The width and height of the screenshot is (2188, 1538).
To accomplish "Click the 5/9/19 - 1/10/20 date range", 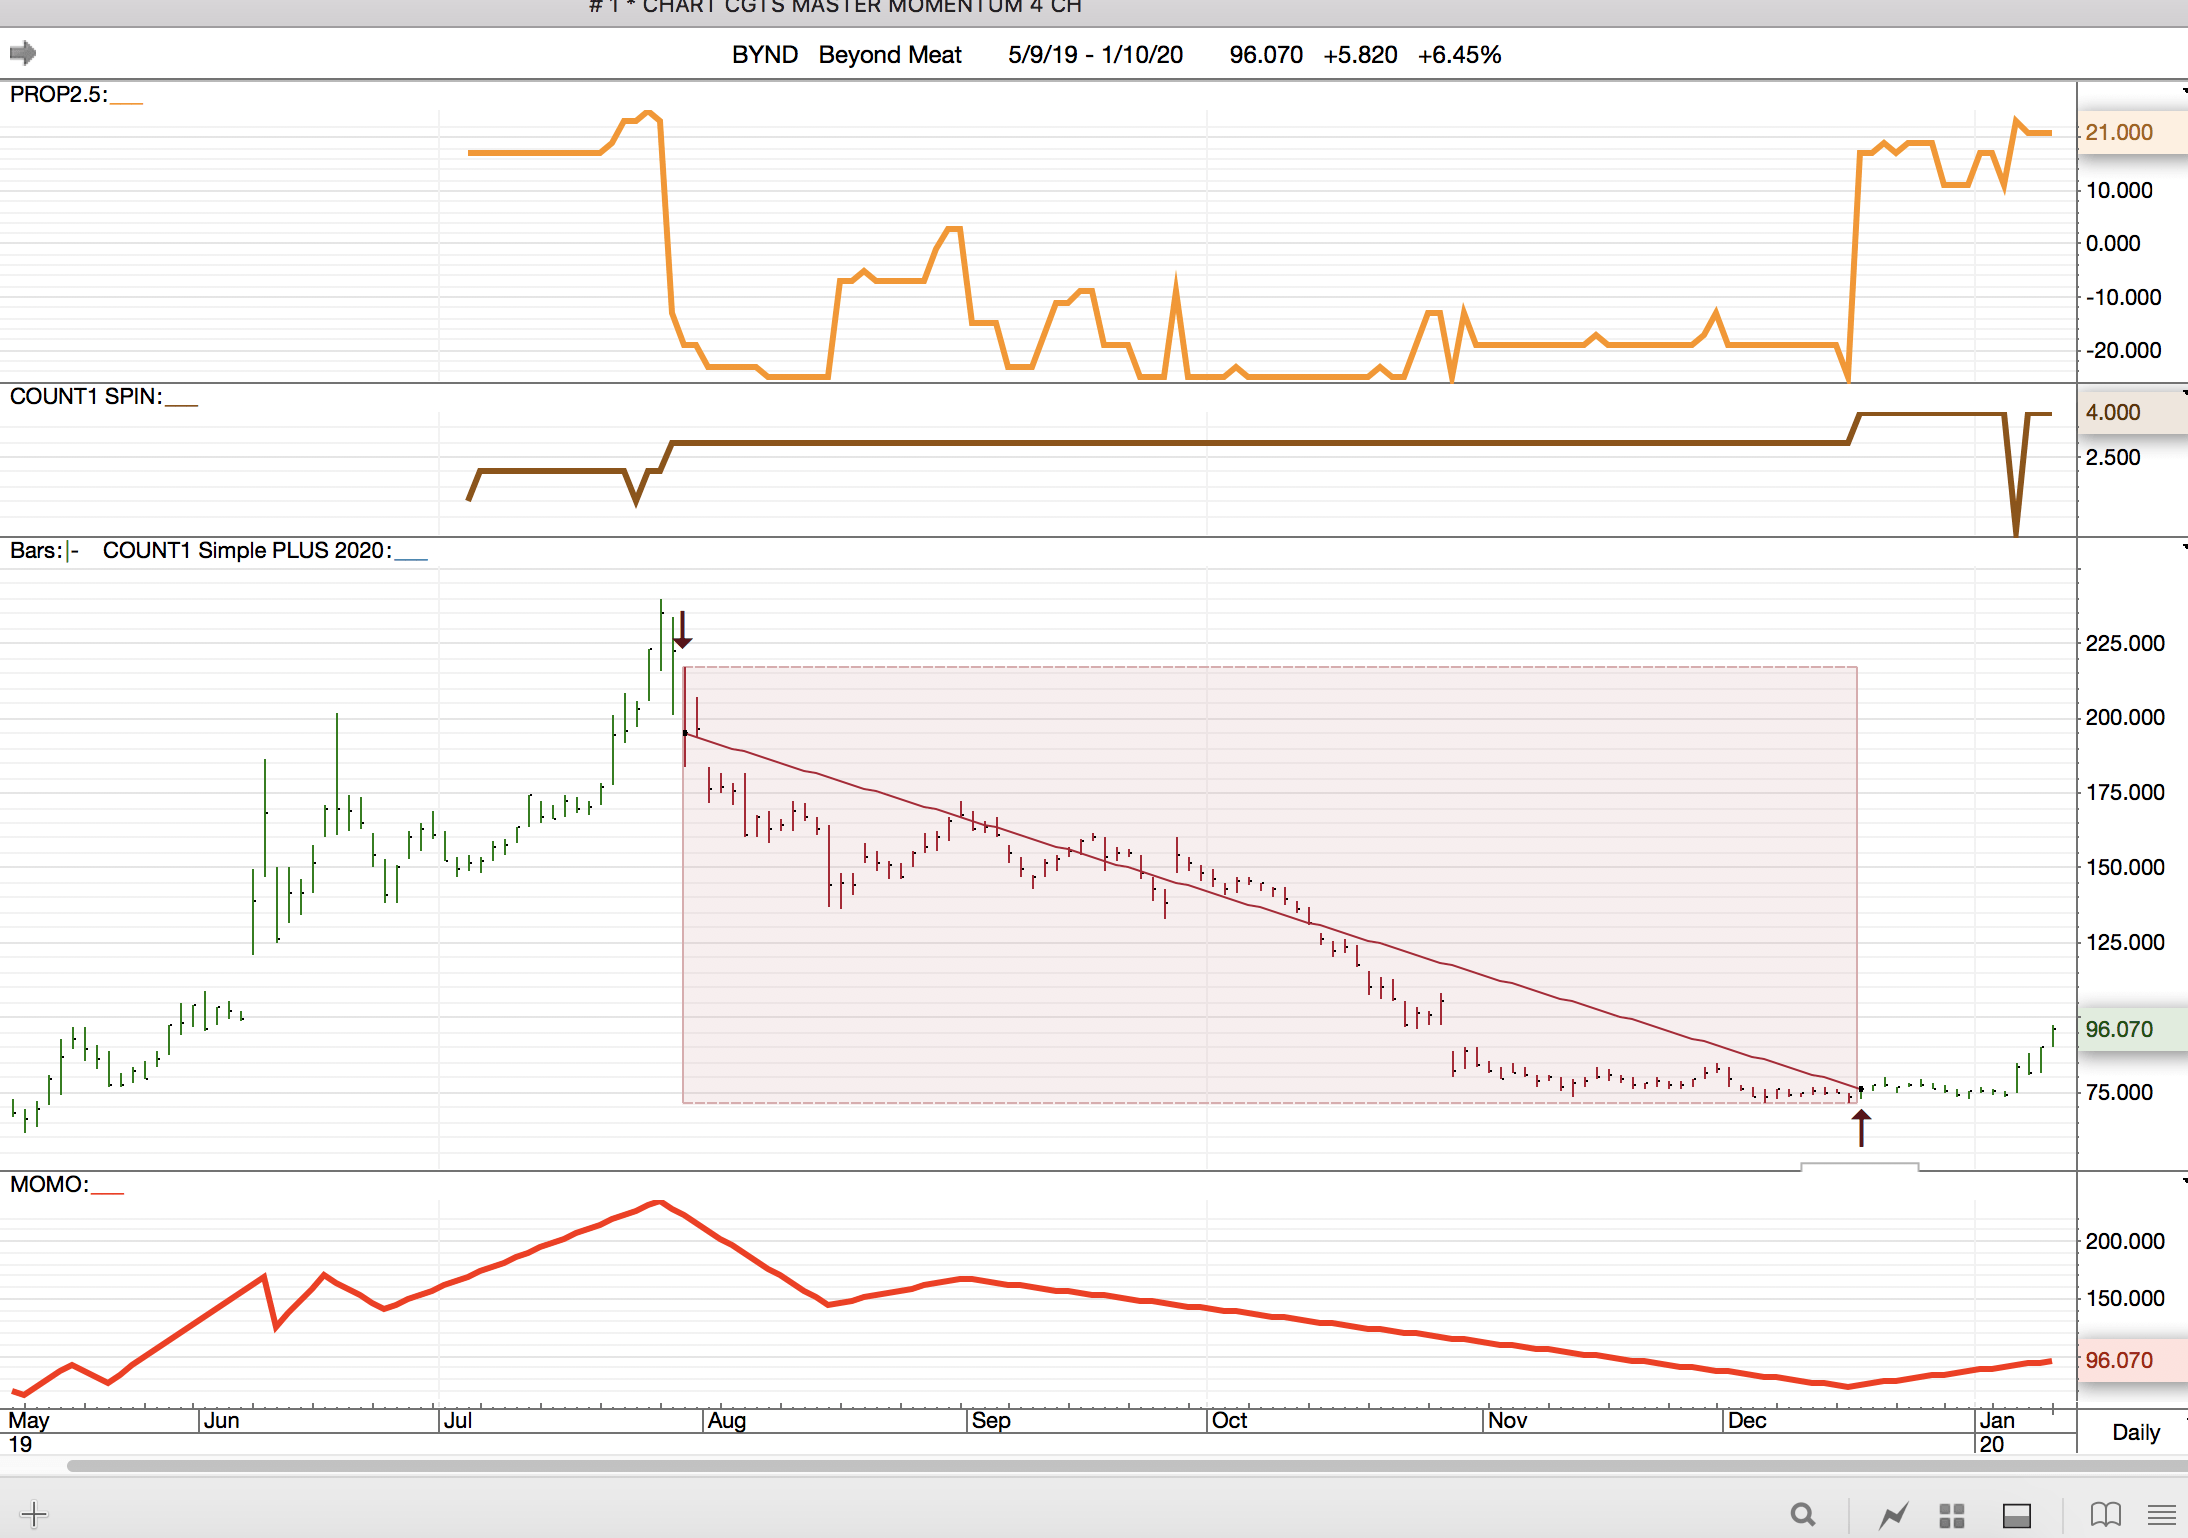I will pyautogui.click(x=1095, y=55).
